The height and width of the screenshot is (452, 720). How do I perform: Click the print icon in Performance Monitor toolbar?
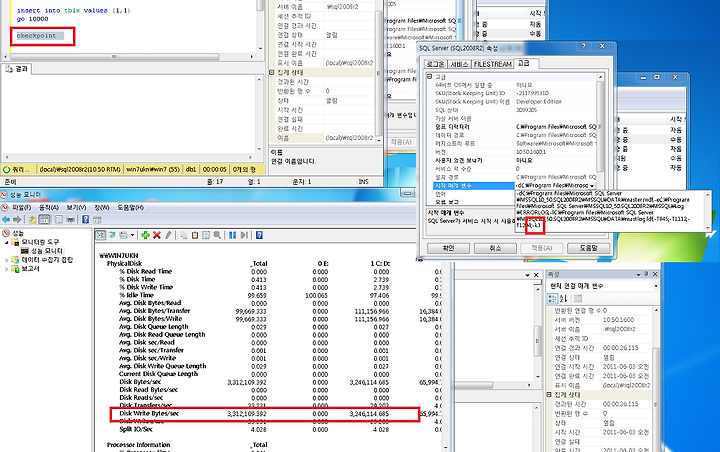tap(70, 220)
